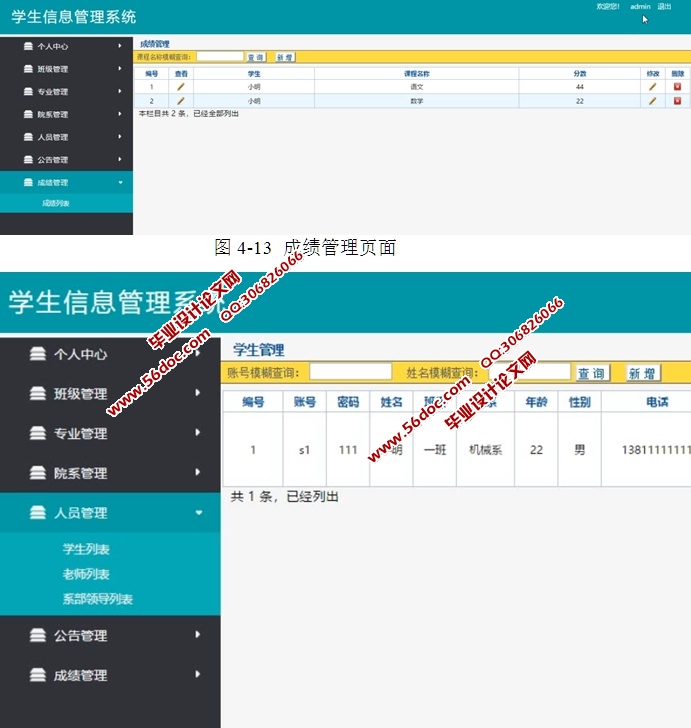
Task: Collapse the open 人员管理 arrow on the 学生管理 page
Action: pos(199,513)
